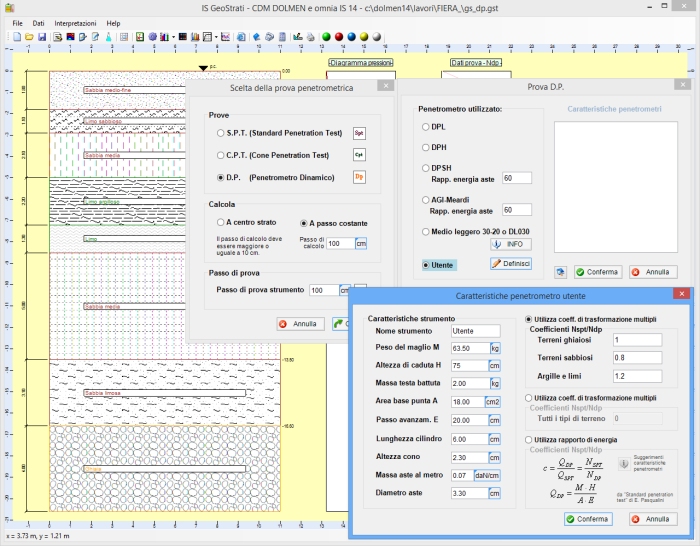Open a file using the yellow folder icon
700x546 pixels.
(x=29, y=37)
